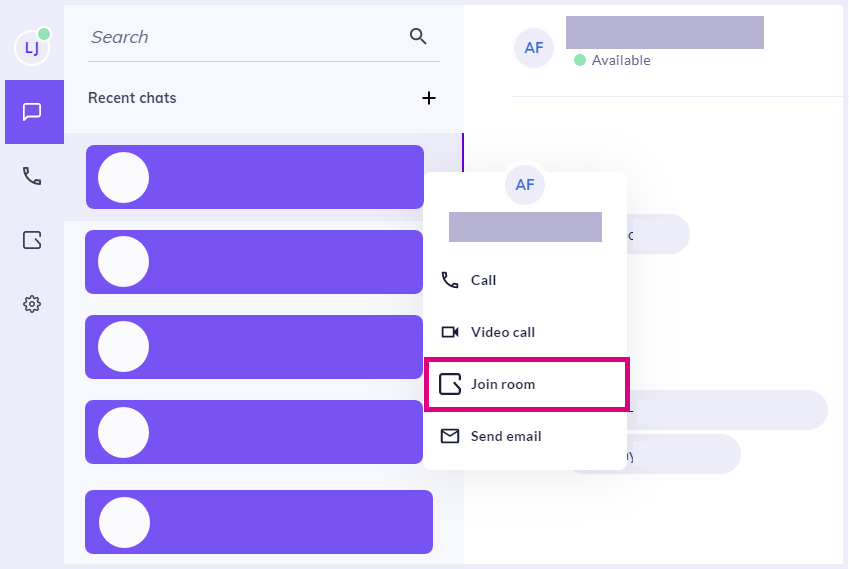This screenshot has width=849, height=569.
Task: Choose Video call in contact menu
Action: [x=525, y=332]
